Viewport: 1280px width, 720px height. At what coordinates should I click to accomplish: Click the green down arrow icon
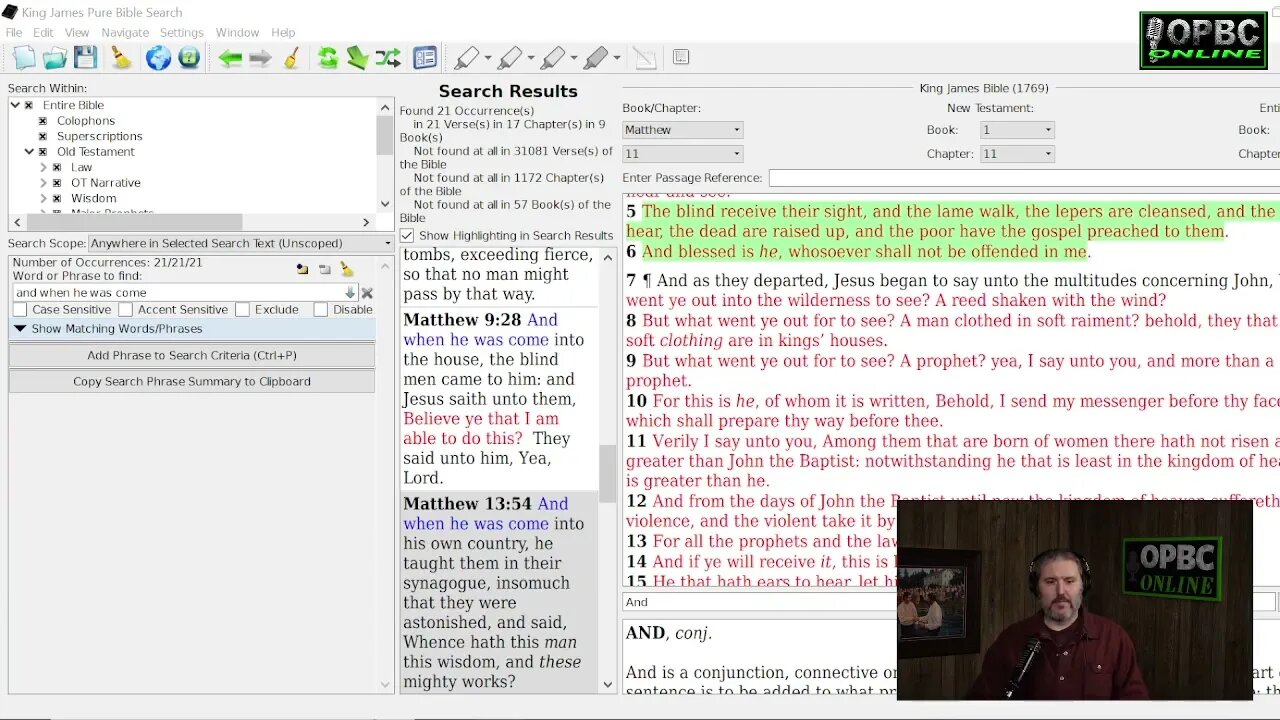coord(357,58)
